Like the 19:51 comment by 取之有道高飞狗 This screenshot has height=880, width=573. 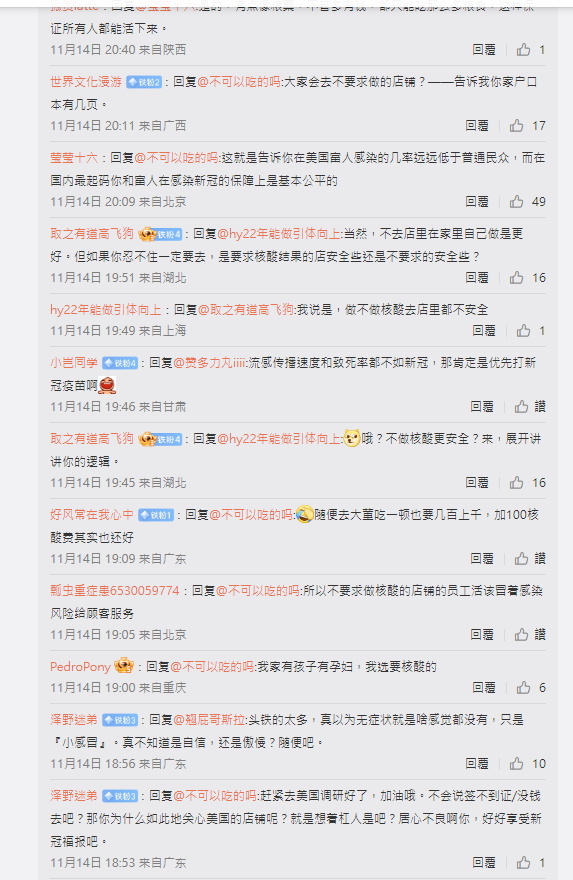[516, 278]
